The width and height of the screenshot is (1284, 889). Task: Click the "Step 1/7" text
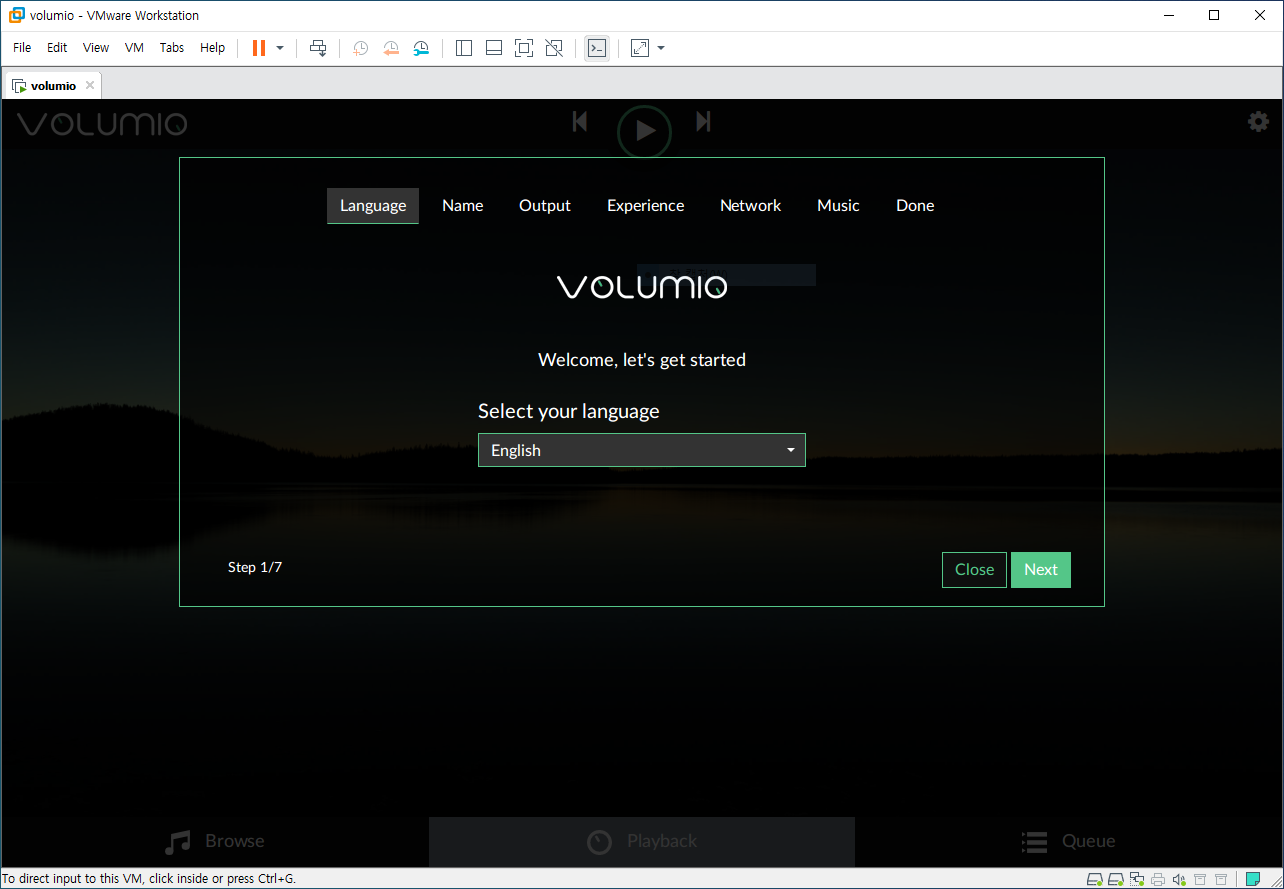click(x=255, y=567)
